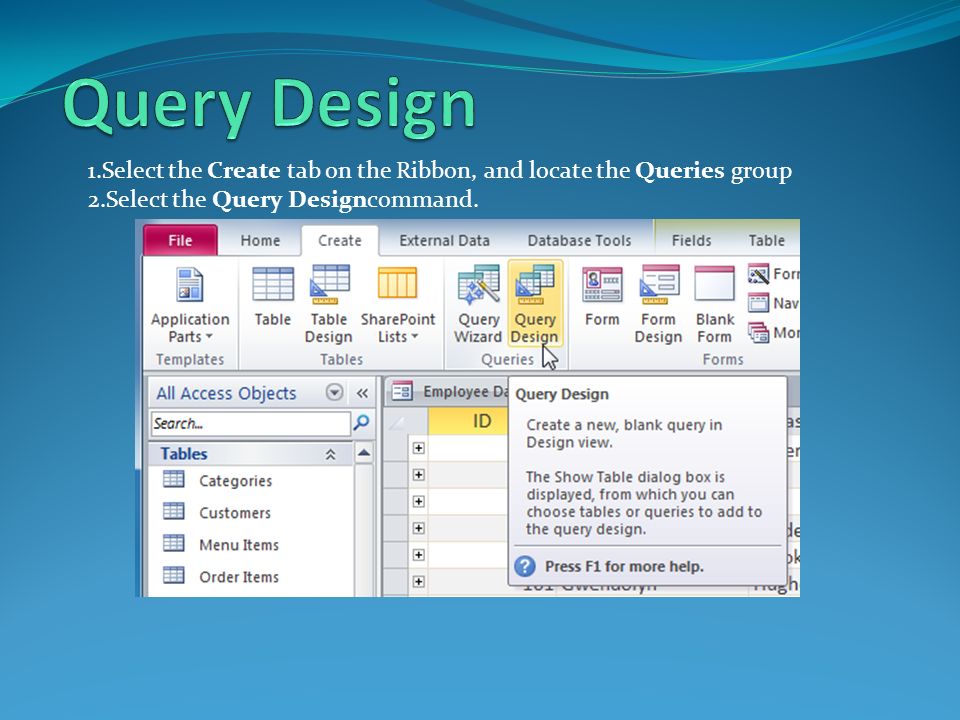
Task: Click the search magnifier icon
Action: [x=361, y=422]
